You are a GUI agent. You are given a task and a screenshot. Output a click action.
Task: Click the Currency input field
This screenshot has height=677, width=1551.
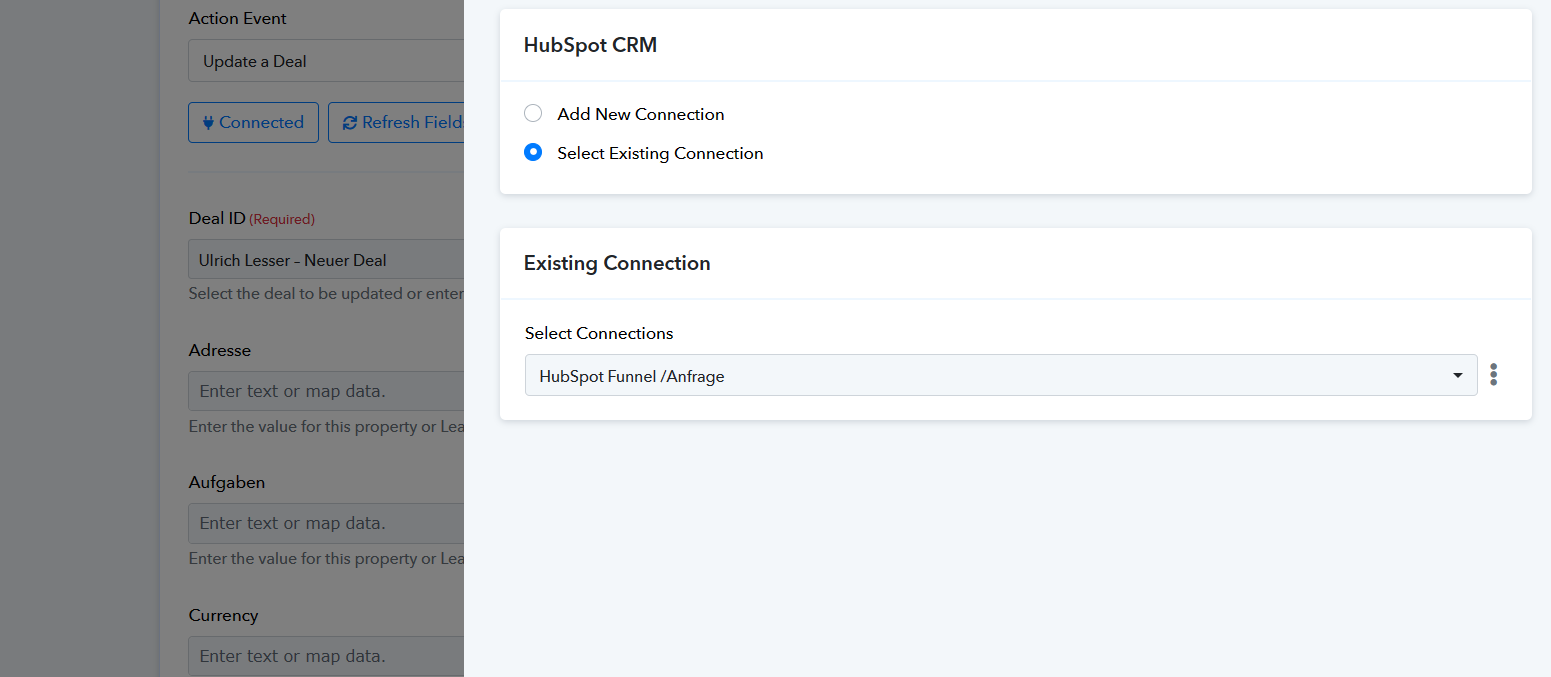326,656
